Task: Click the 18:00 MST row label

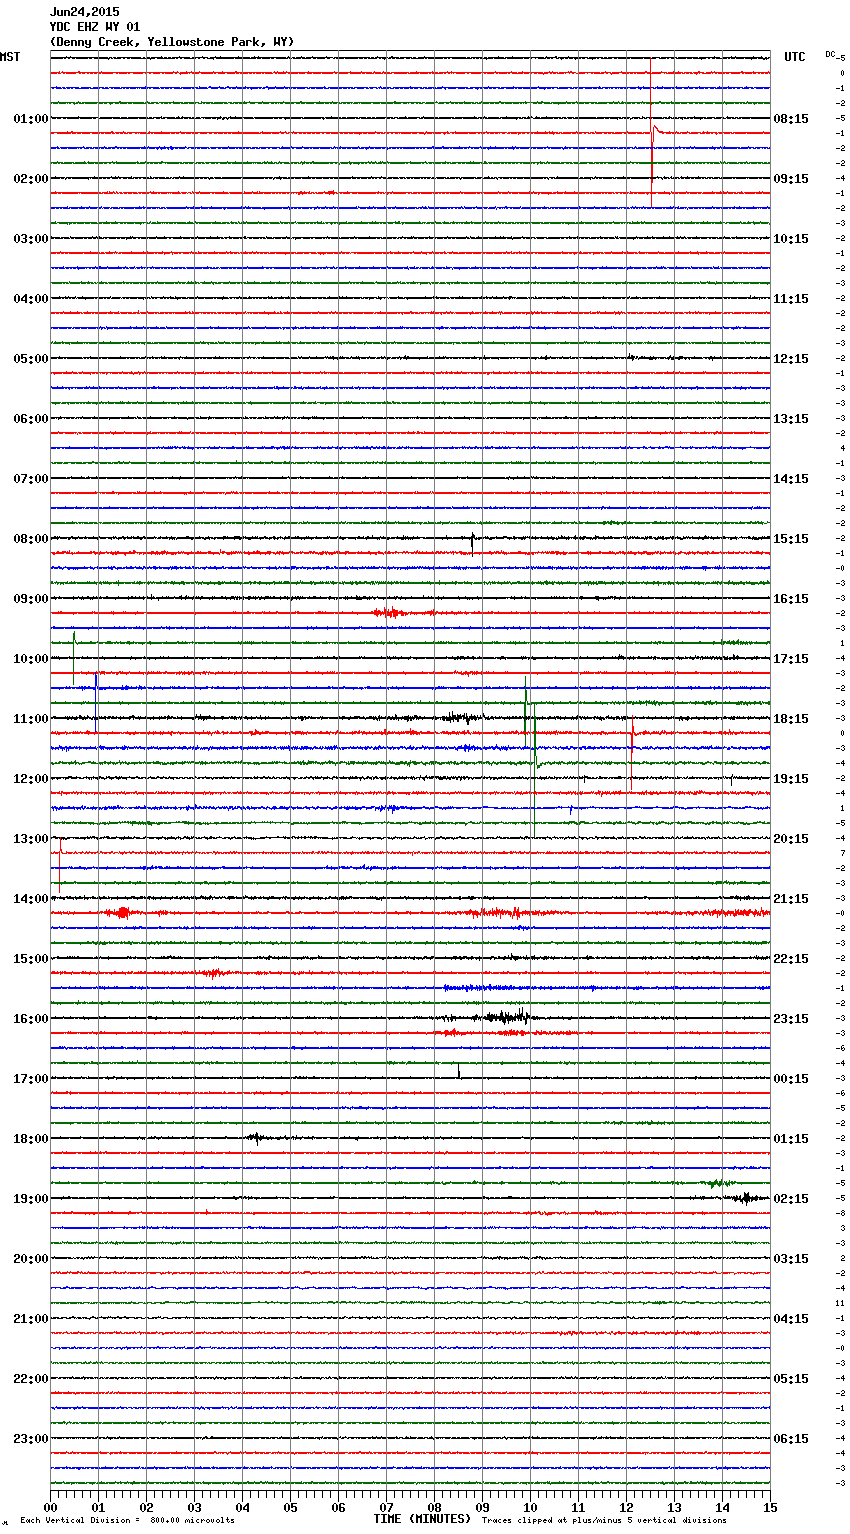Action: click(30, 1138)
